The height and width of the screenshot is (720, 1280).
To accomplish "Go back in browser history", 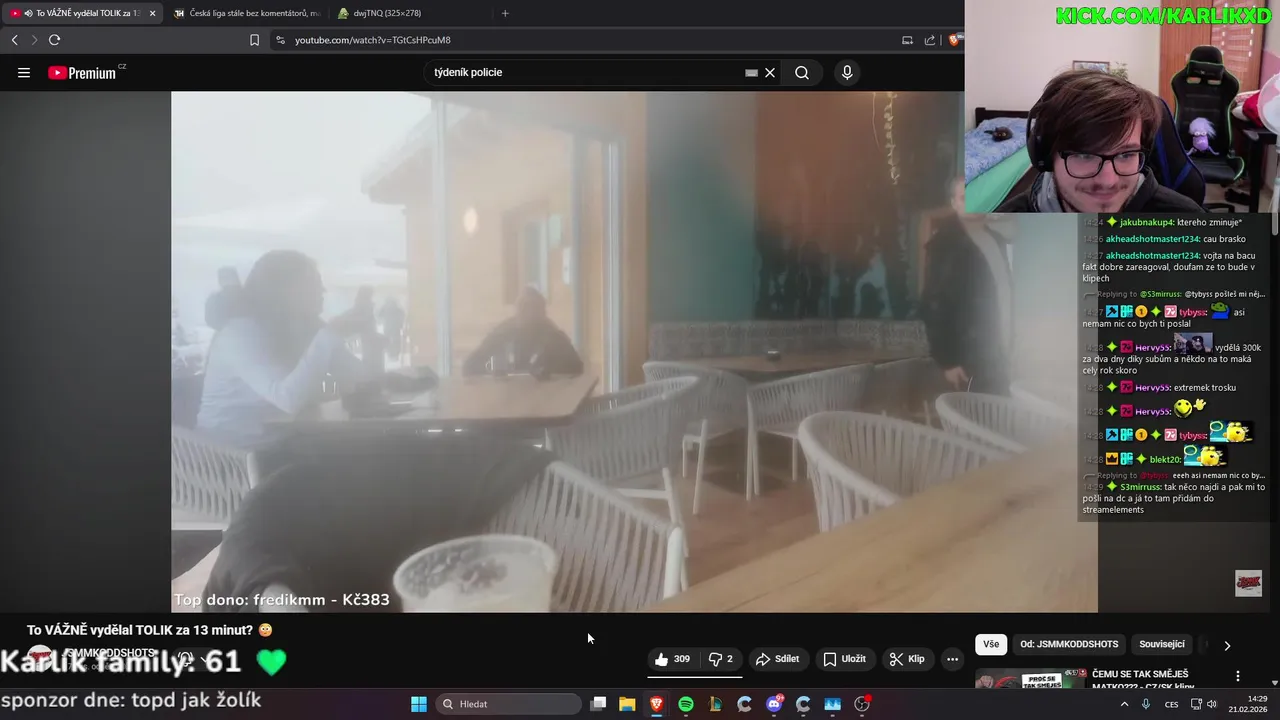I will point(14,40).
